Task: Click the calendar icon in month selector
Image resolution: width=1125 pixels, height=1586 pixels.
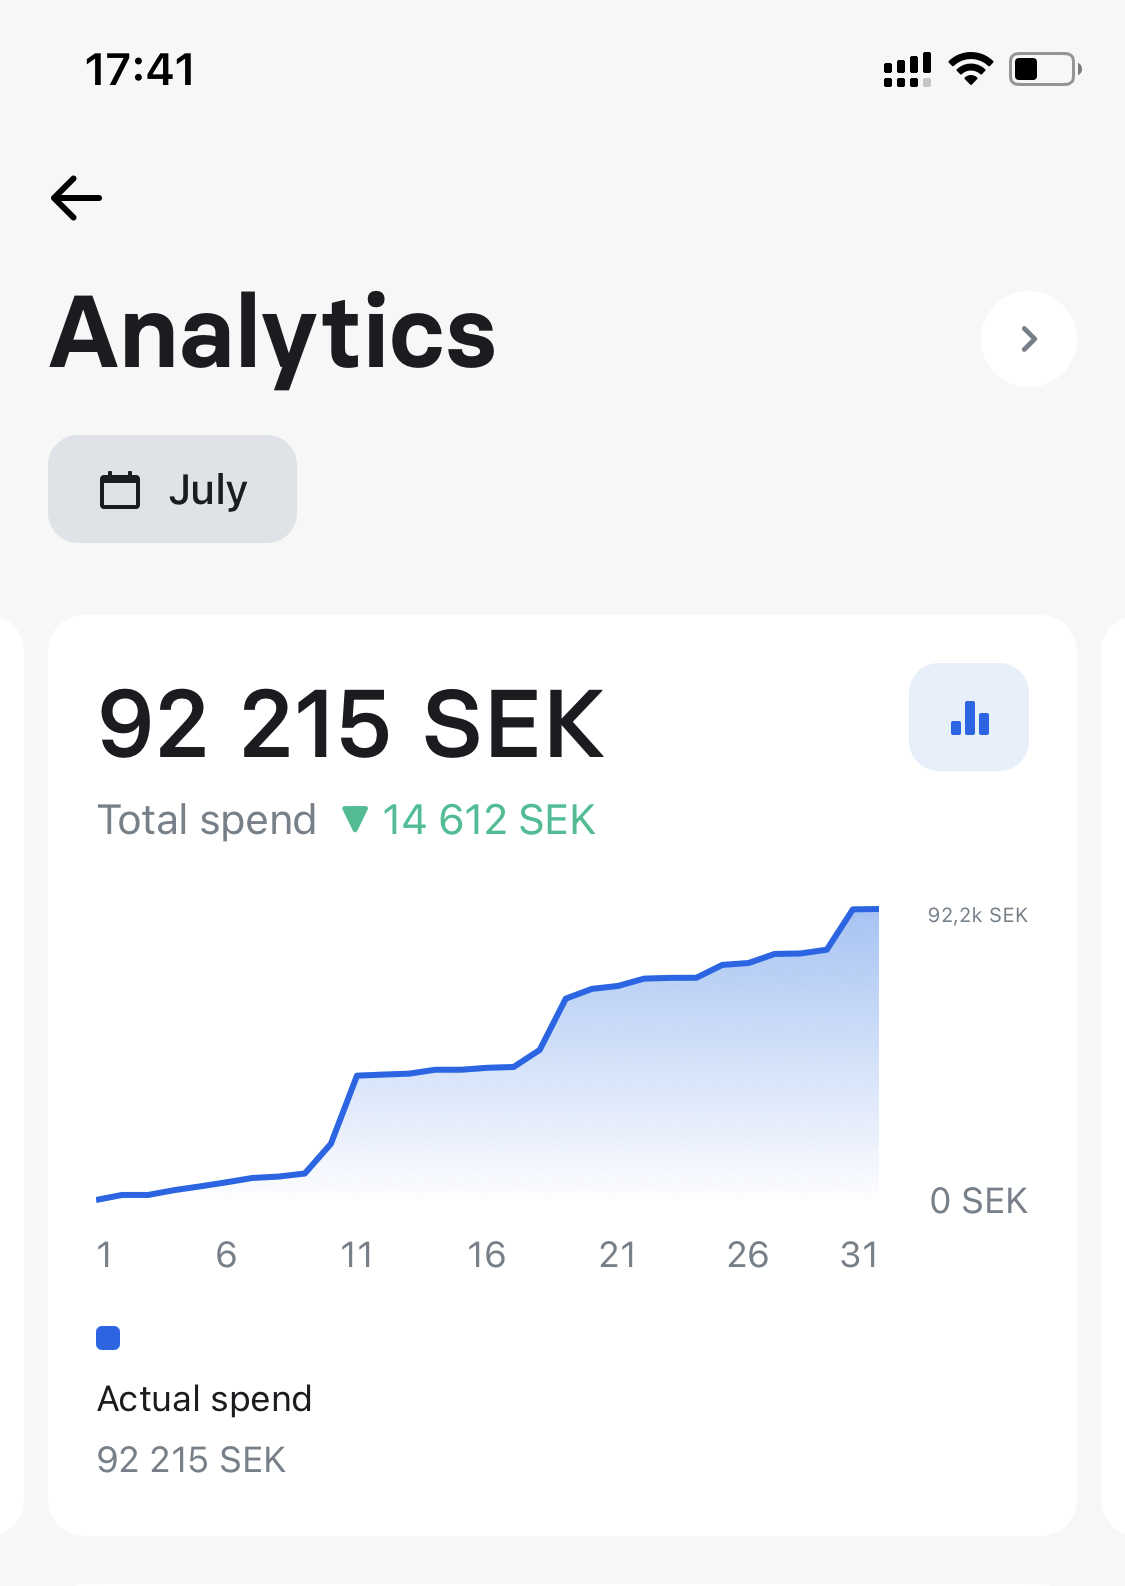Action: pos(120,490)
